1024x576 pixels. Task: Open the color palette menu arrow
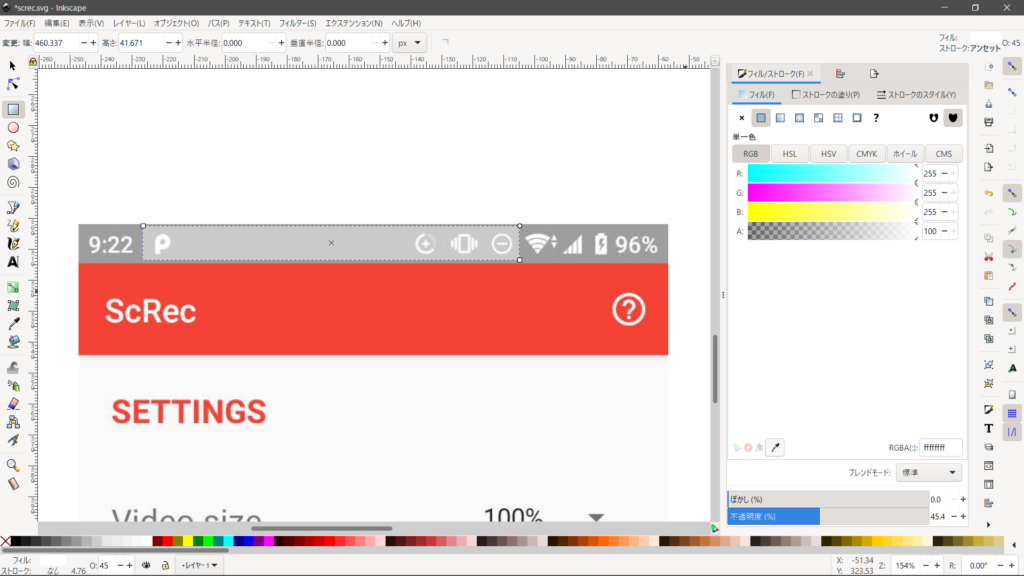coord(1014,545)
